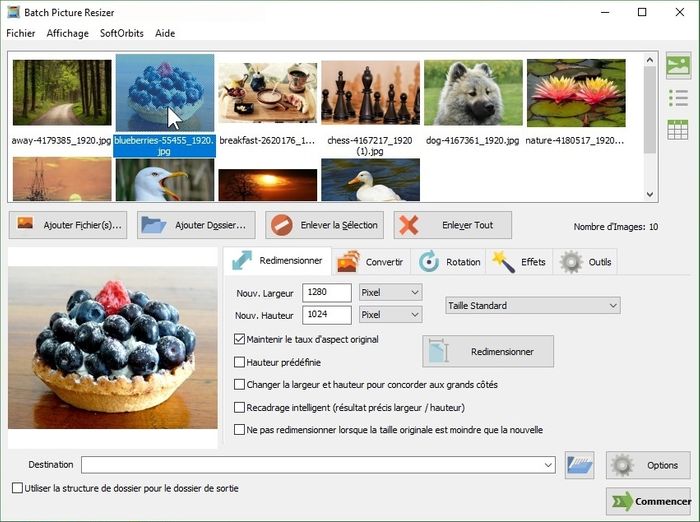700x522 pixels.
Task: Remove selection with Enlever la Sélection
Action: tap(325, 225)
